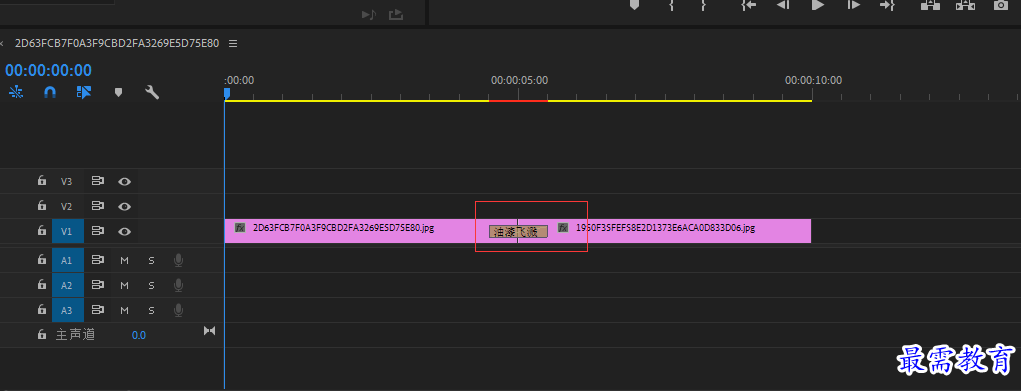Click the export icon in the left panel
Viewport: 1021px width, 391px height.
pos(396,14)
